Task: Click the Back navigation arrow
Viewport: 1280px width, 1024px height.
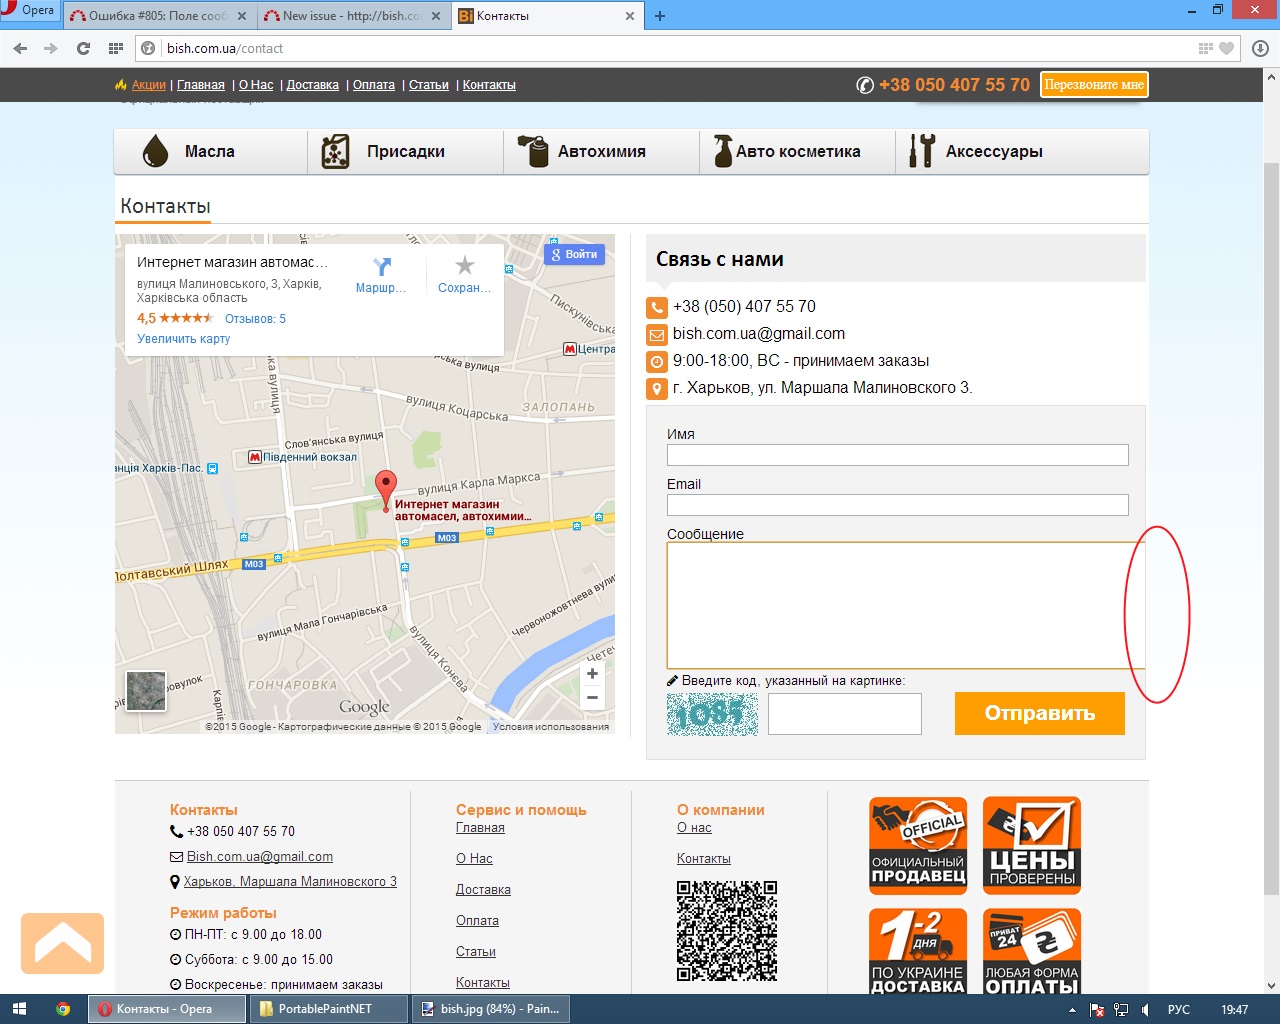Action: click(20, 48)
